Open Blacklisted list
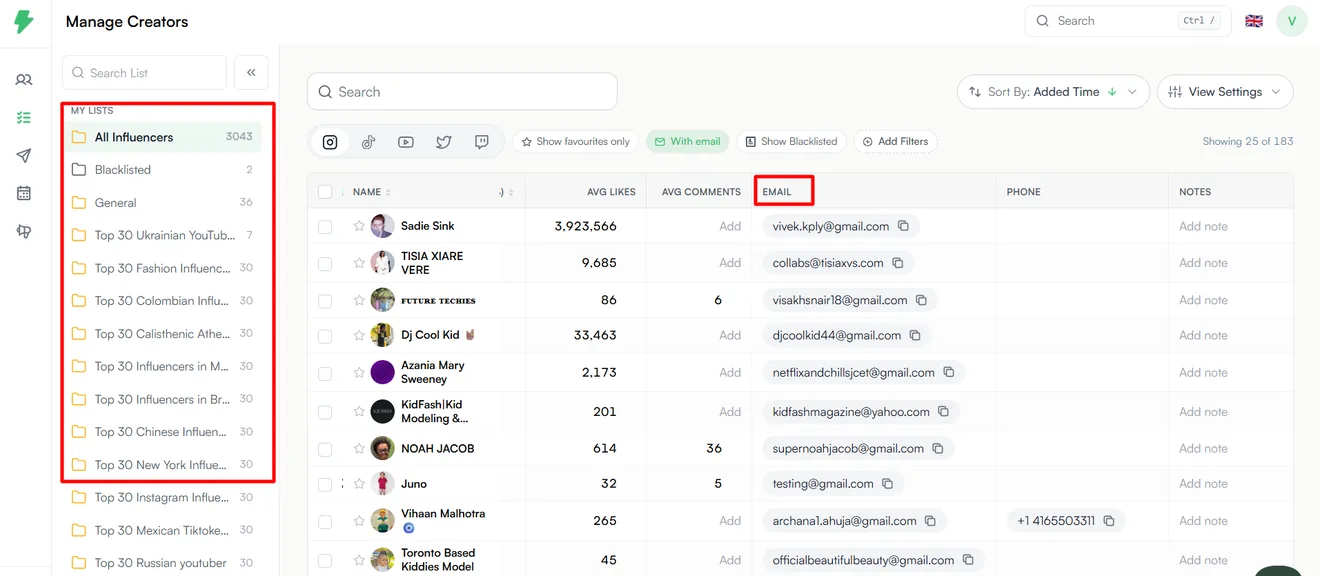Screen dimensions: 1320x576 tap(163, 170)
